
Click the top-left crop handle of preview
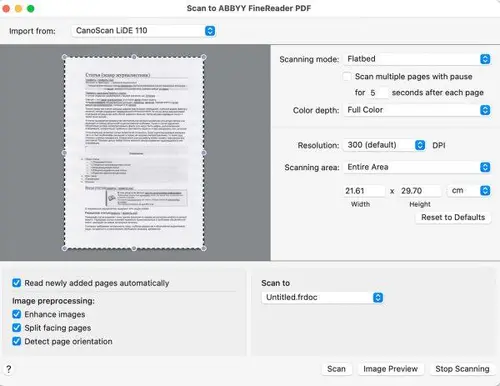[x=65, y=57]
